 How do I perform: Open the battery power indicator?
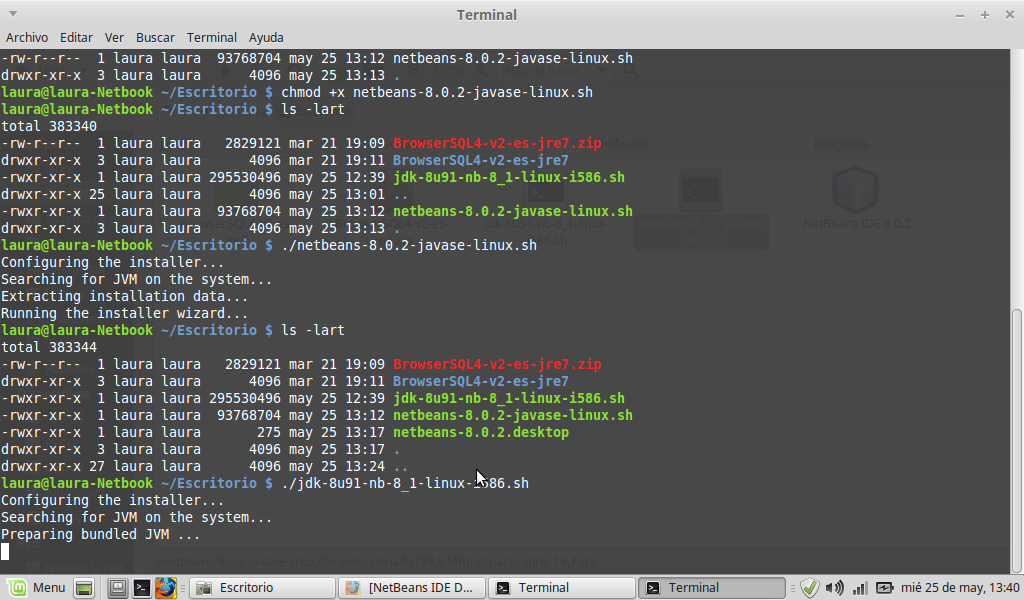[x=884, y=588]
